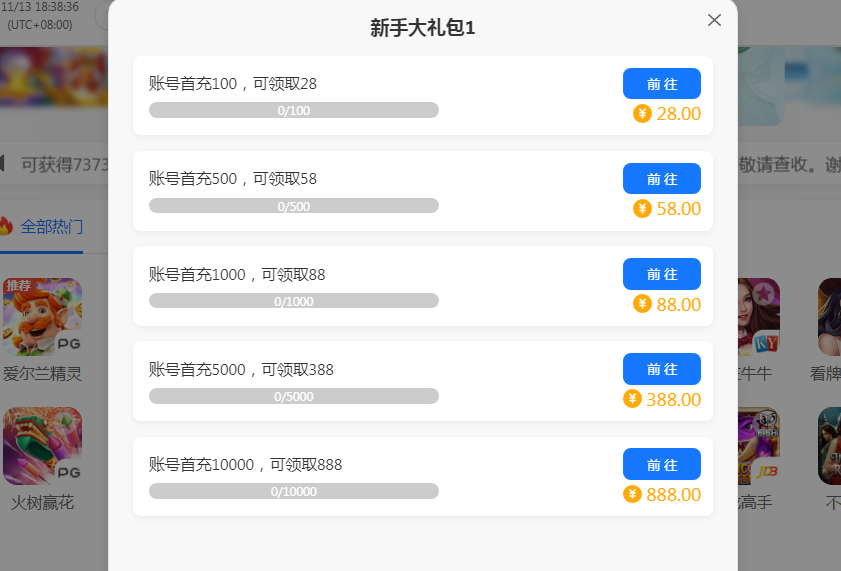Click the 0/10000 progress bar
Viewport: 841px width, 571px height.
click(x=293, y=491)
